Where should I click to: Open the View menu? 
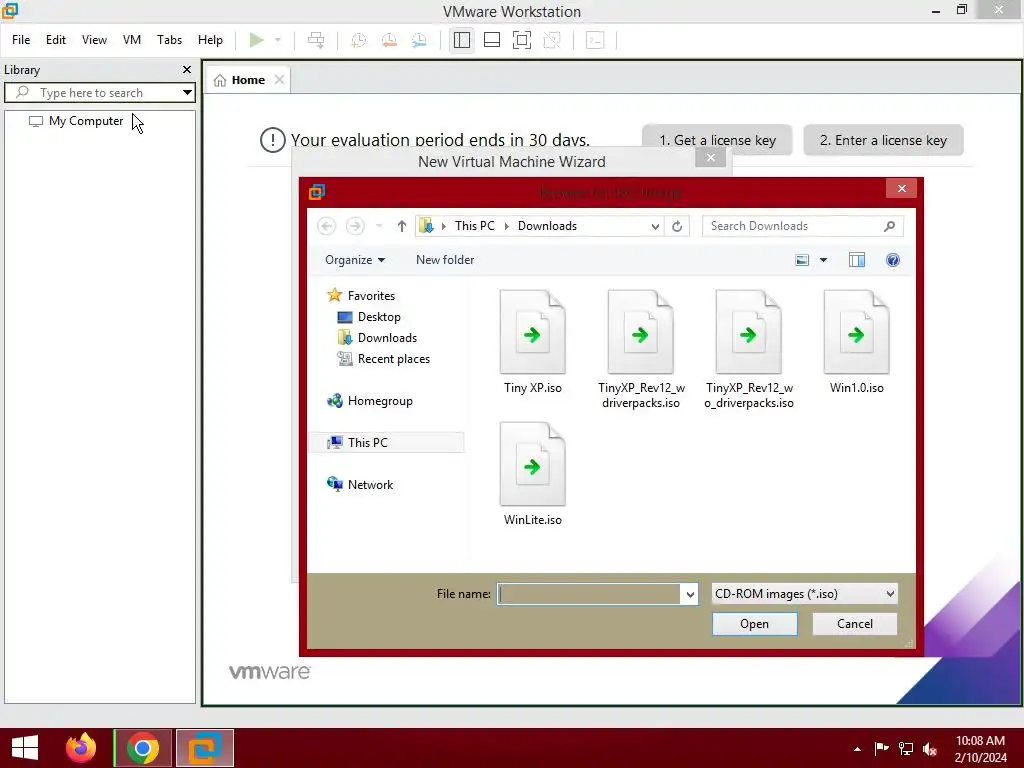click(x=94, y=40)
